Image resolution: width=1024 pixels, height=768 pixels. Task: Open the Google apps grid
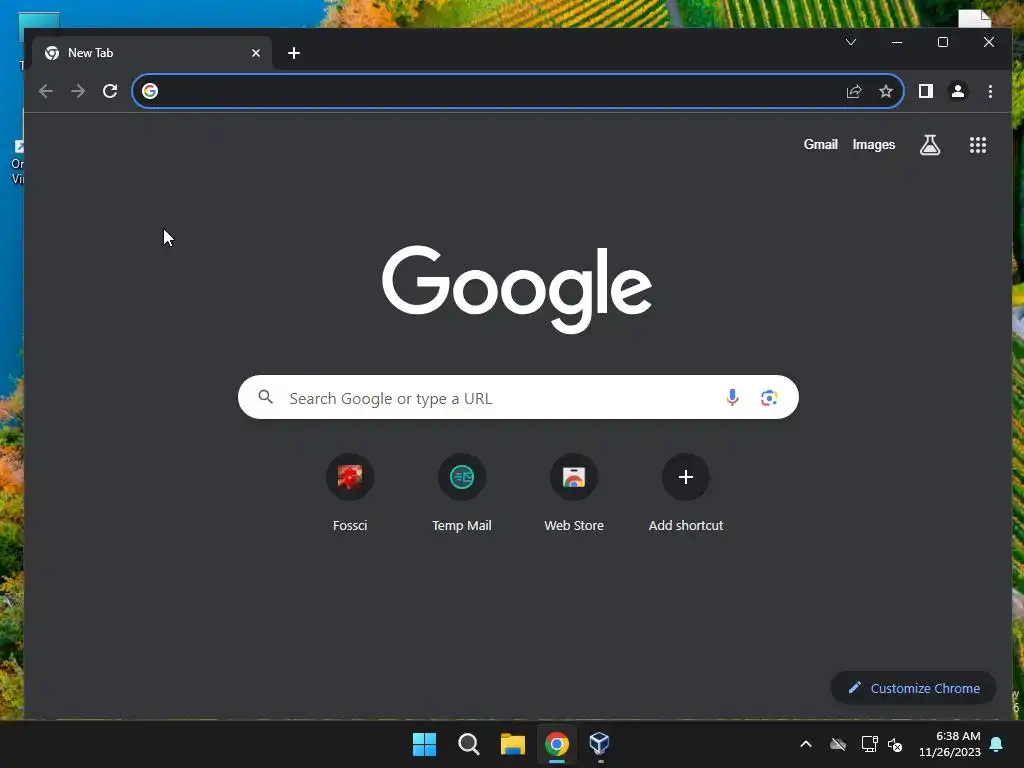coord(978,145)
